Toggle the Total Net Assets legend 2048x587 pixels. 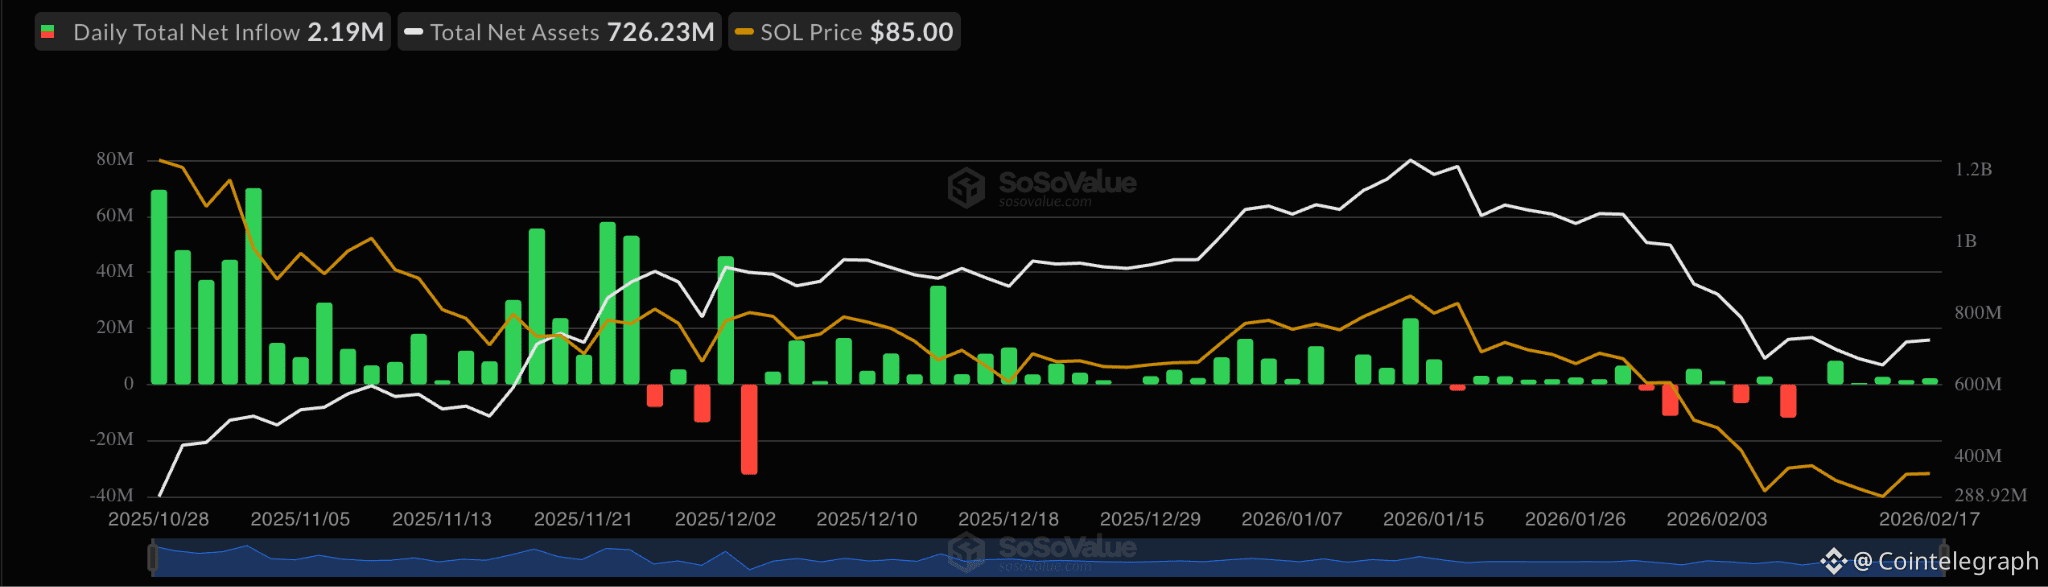pyautogui.click(x=560, y=32)
